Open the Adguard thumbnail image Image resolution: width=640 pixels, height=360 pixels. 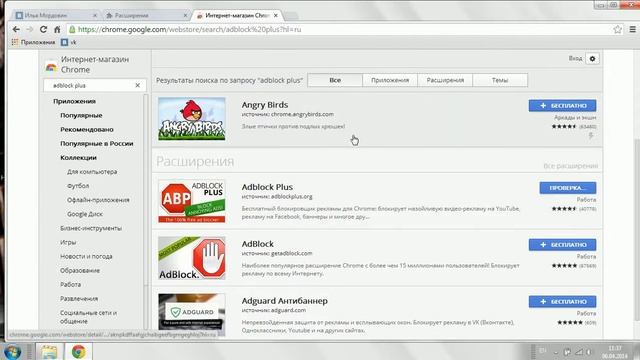[x=192, y=315]
